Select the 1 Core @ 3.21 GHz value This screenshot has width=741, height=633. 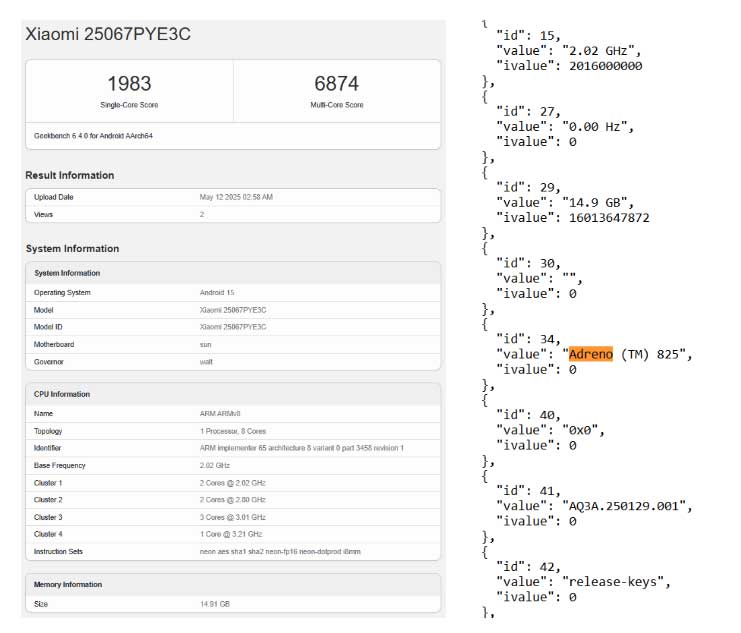[x=231, y=534]
